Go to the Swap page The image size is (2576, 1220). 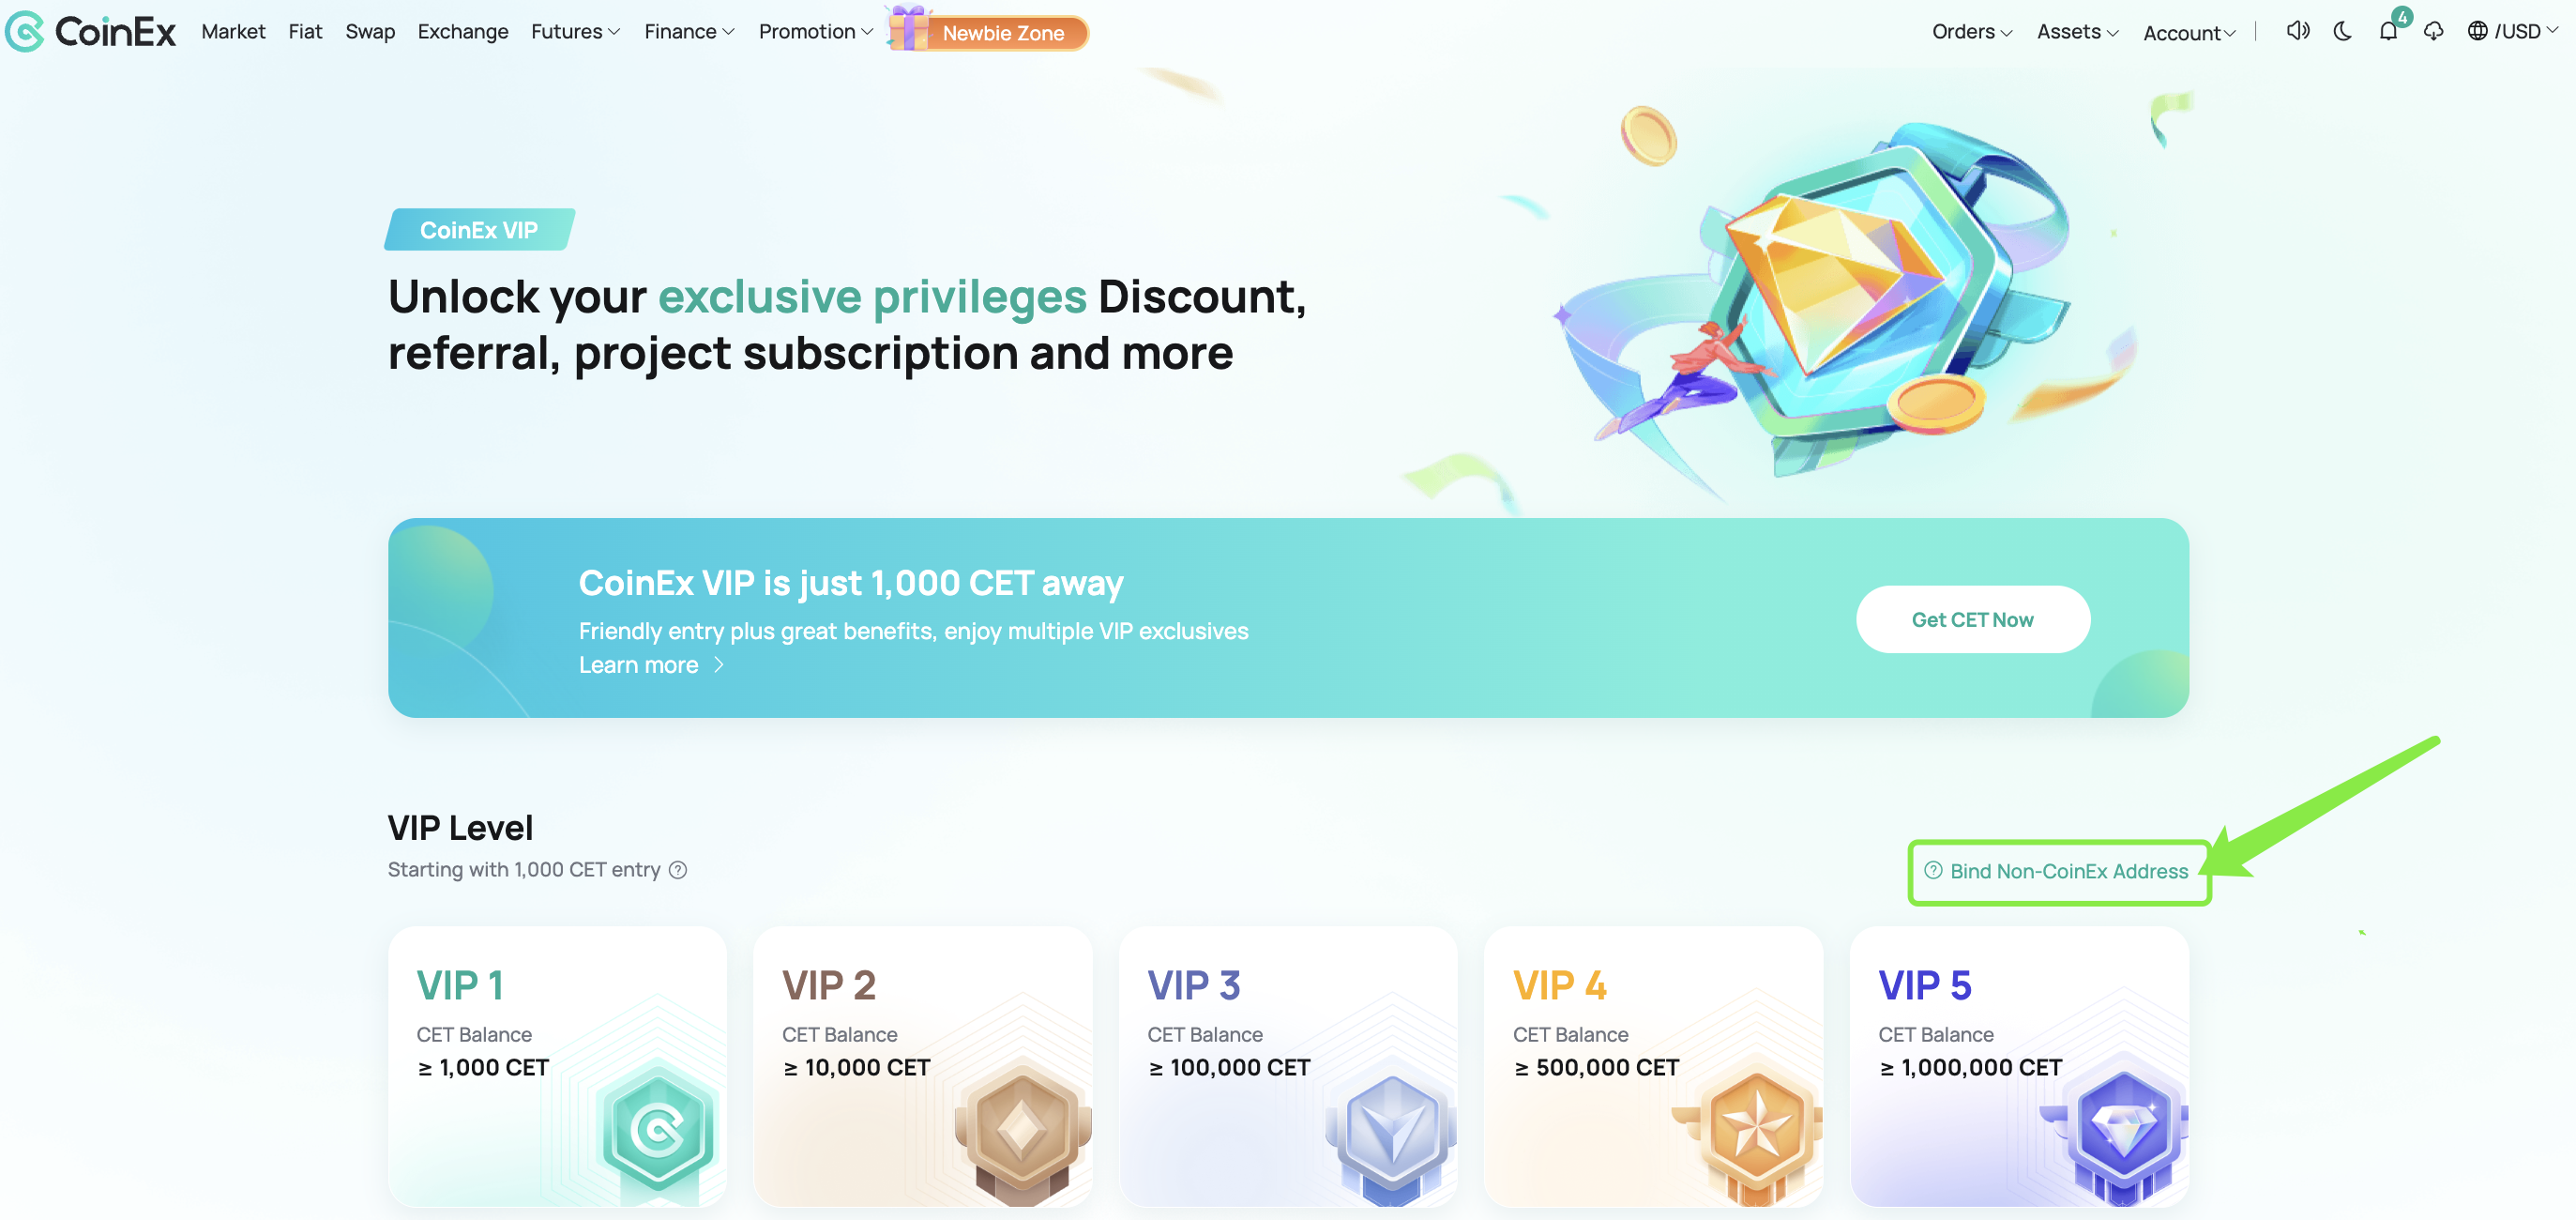click(x=370, y=31)
